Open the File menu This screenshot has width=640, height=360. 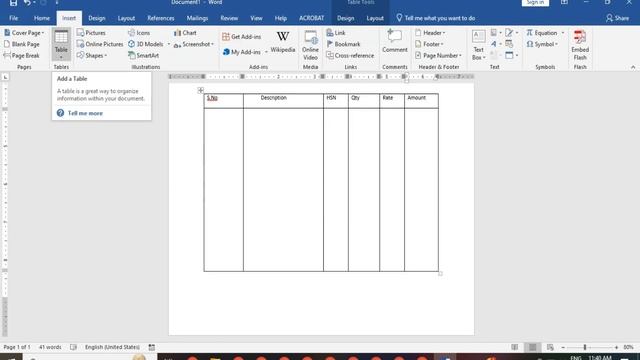pyautogui.click(x=13, y=18)
